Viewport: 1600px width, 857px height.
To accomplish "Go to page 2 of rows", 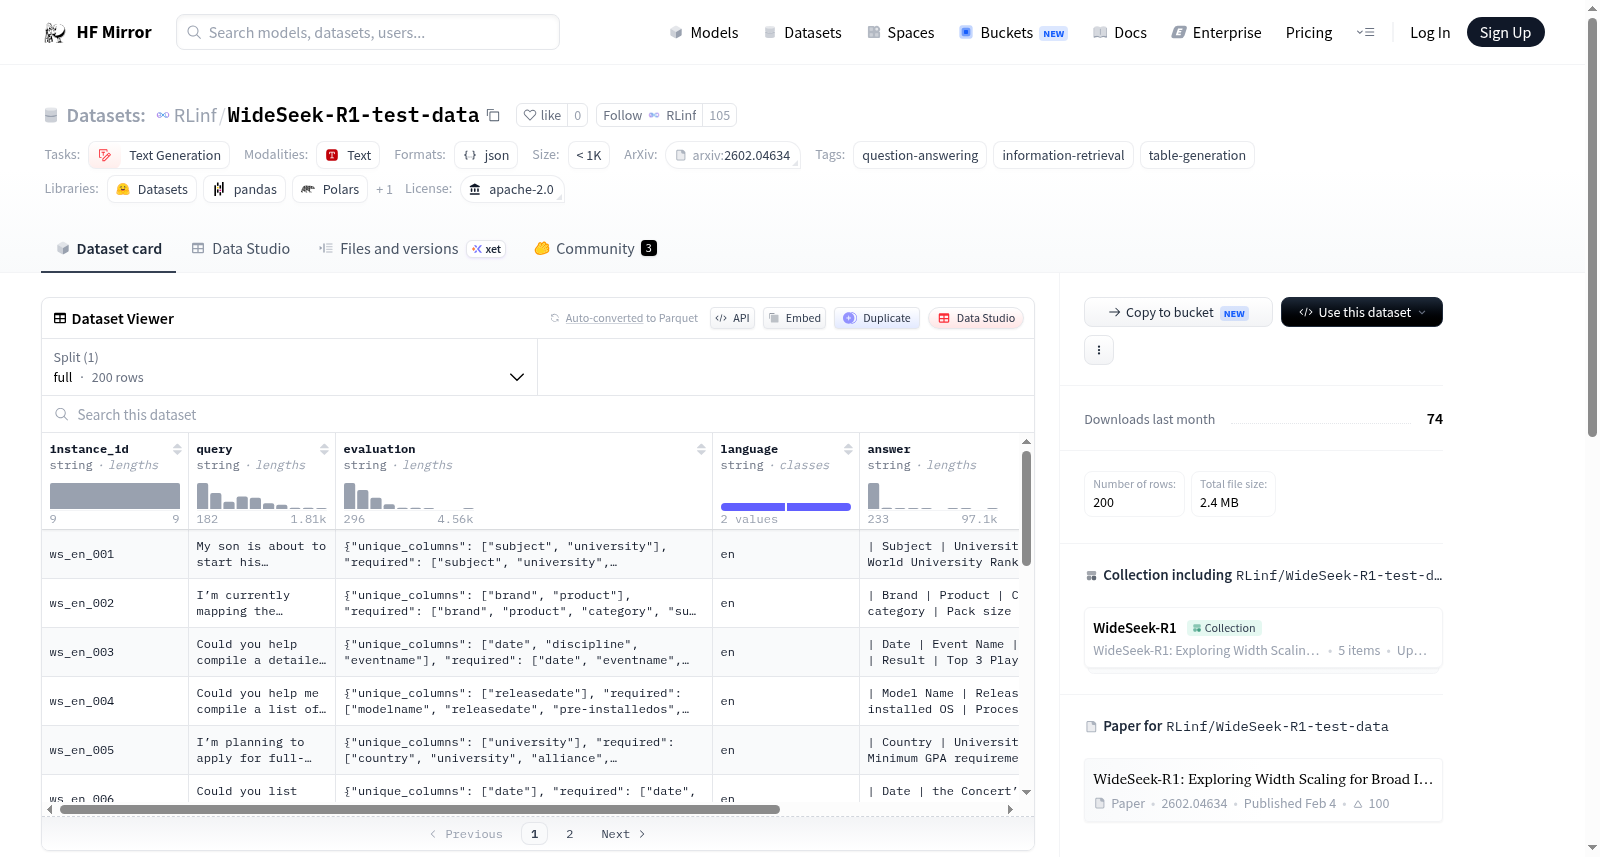I will tap(570, 834).
